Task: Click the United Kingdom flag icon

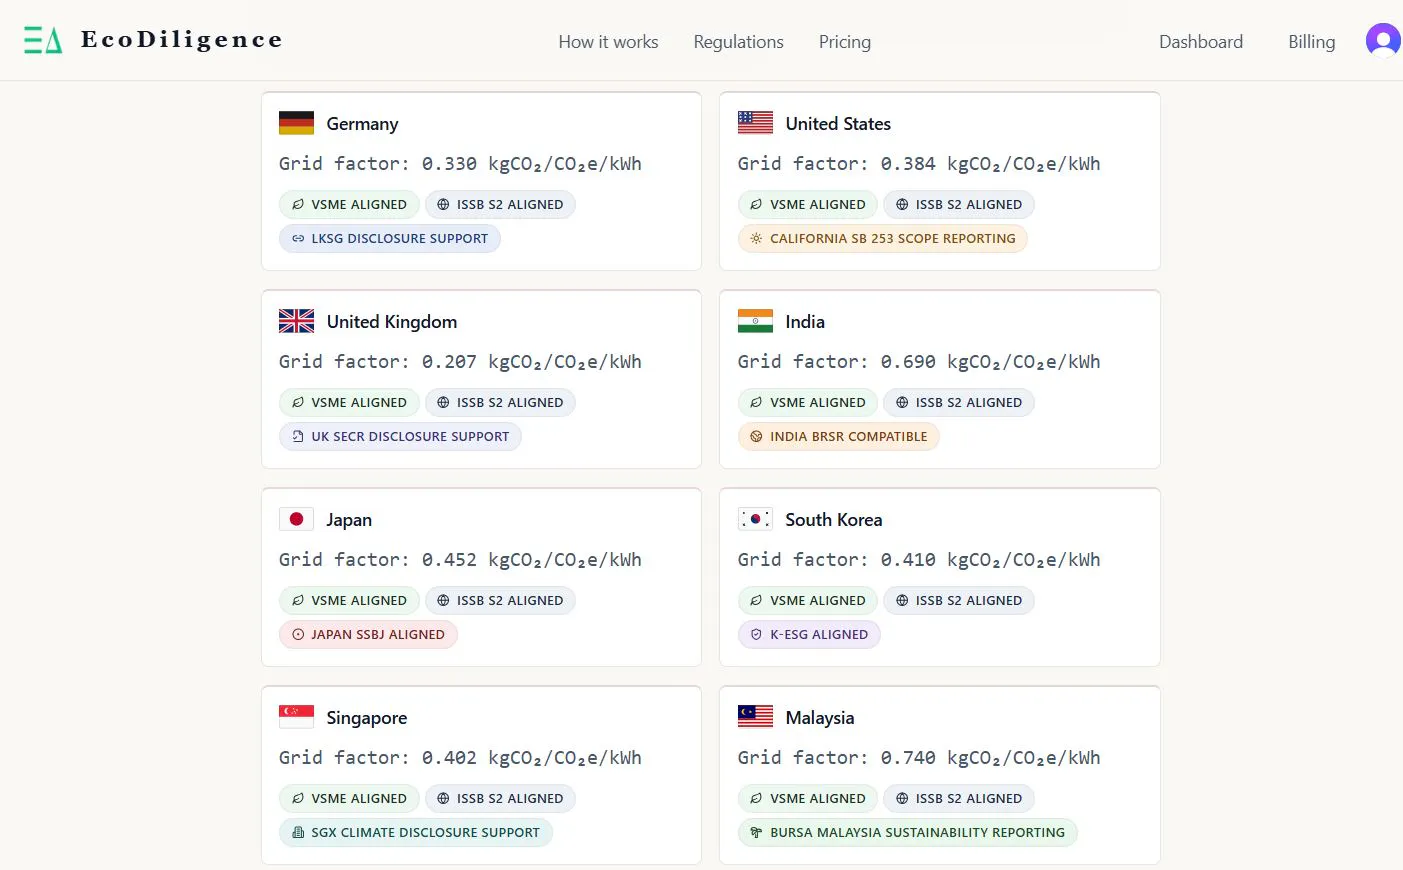Action: (x=296, y=321)
